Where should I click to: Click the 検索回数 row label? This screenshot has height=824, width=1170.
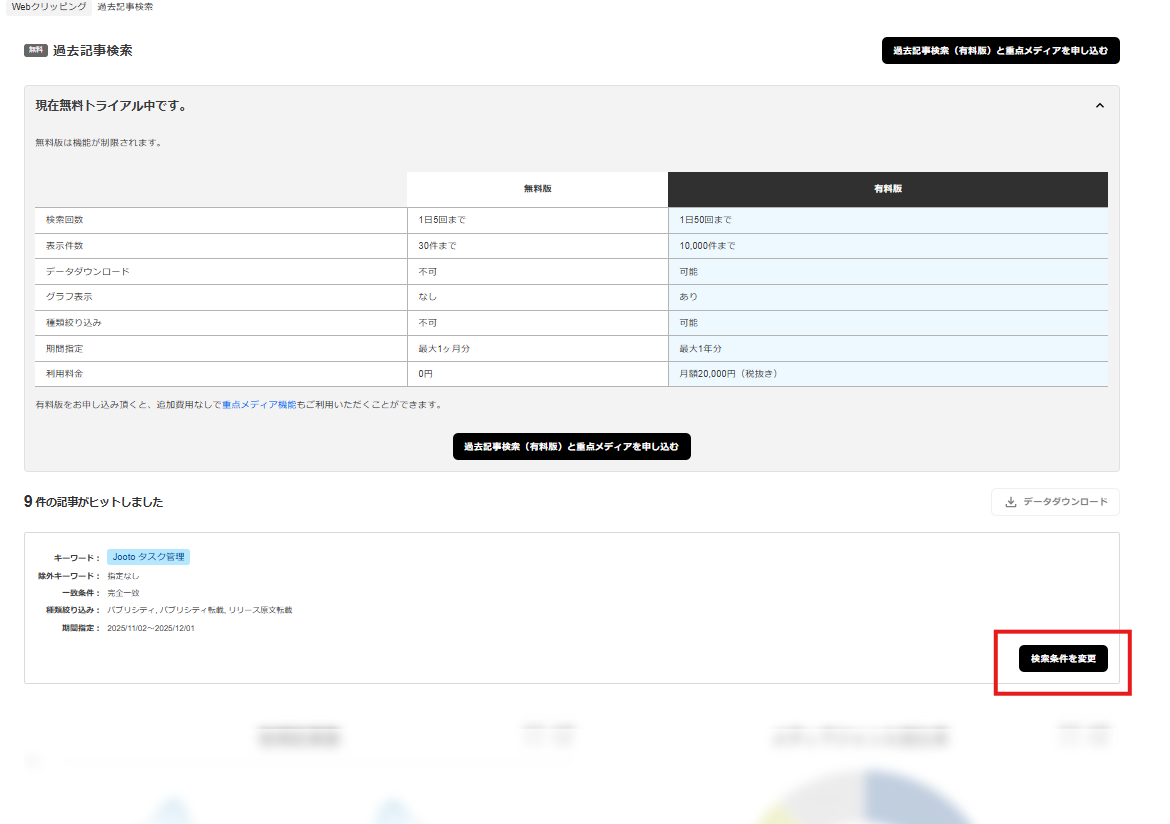66,220
